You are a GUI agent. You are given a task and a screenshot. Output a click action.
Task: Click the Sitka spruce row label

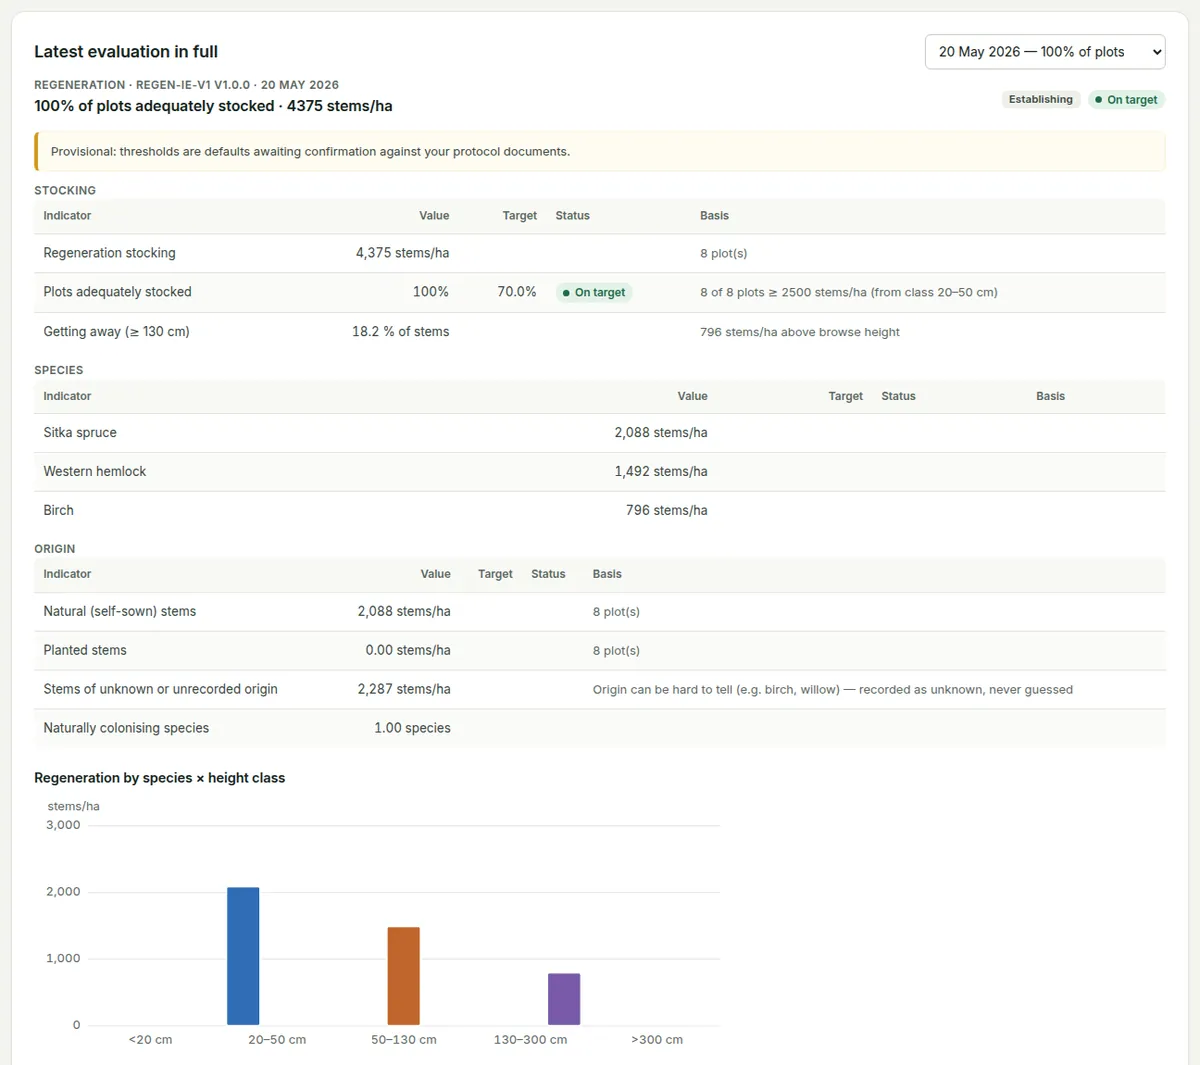80,433
